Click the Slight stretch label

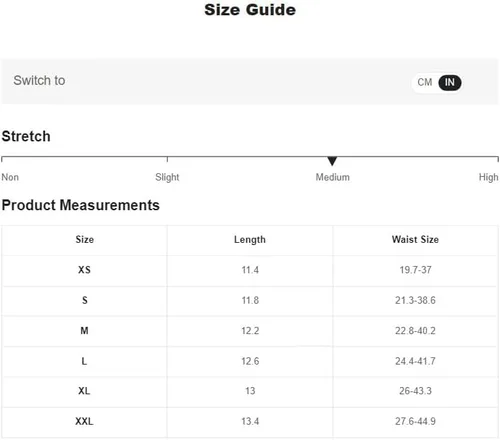coord(167,177)
